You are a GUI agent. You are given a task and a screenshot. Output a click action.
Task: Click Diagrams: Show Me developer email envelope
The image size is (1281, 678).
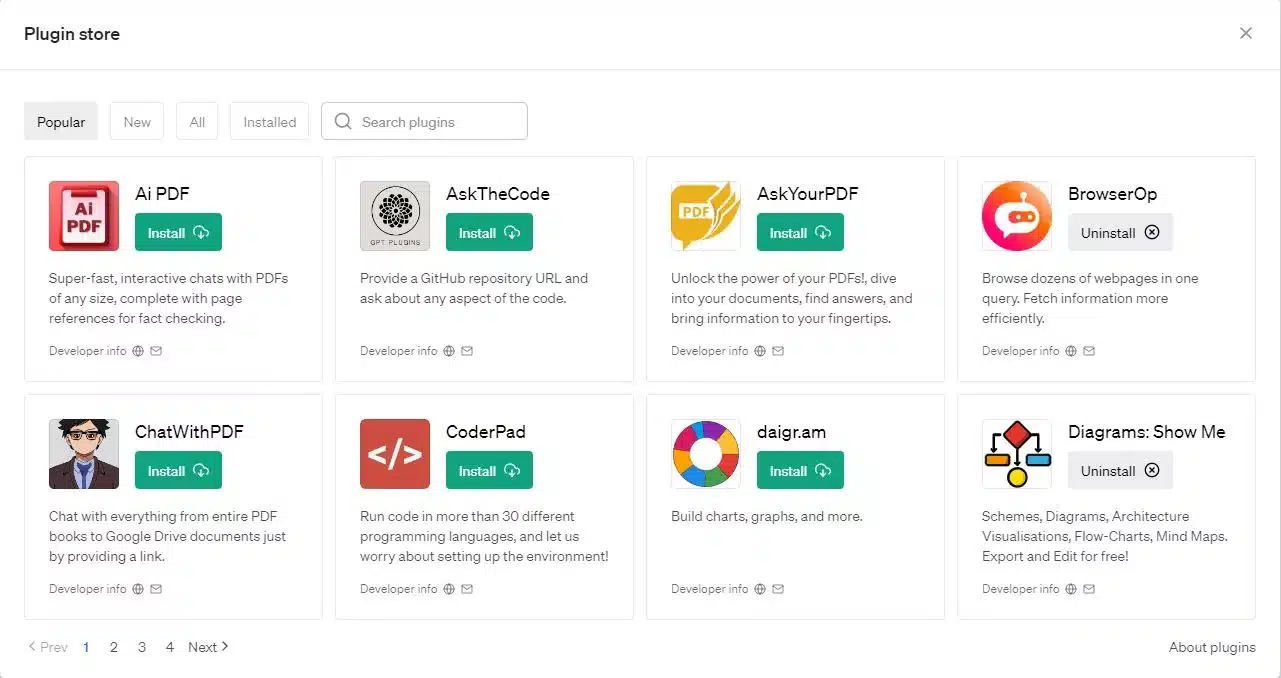point(1089,589)
